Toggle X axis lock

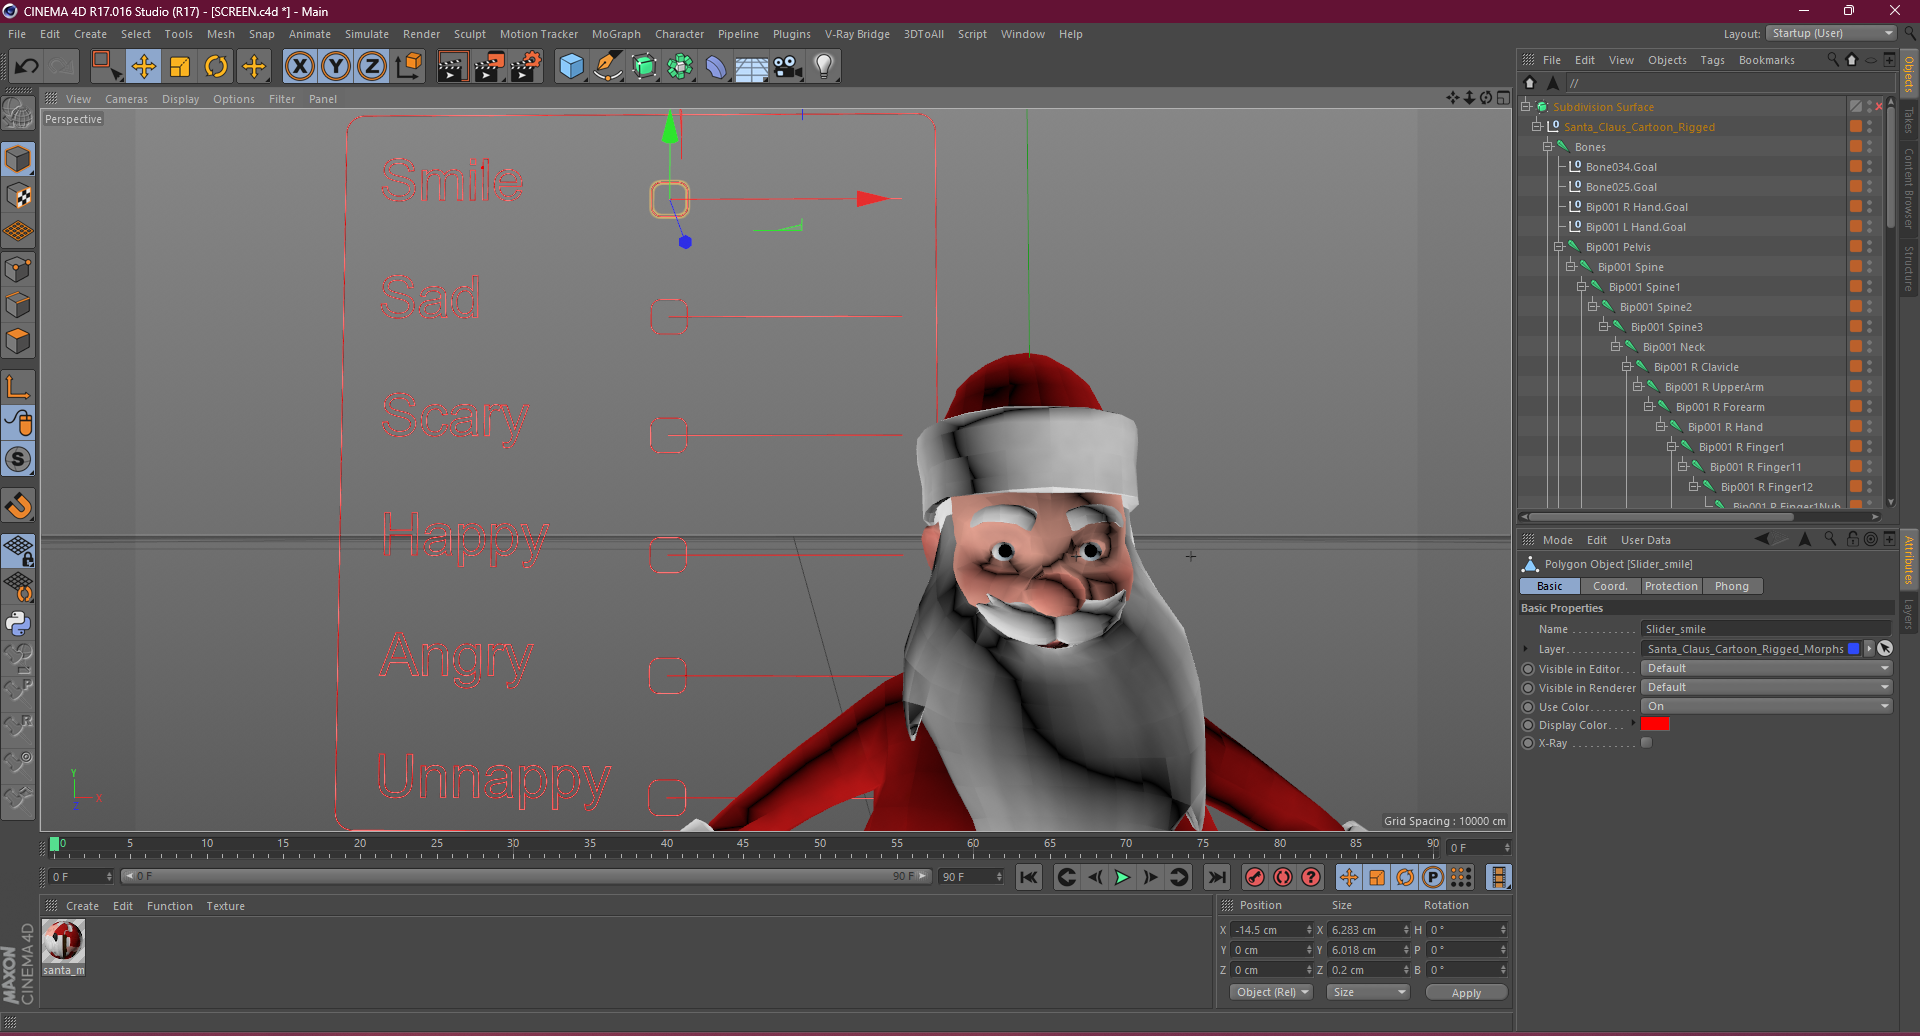(299, 67)
